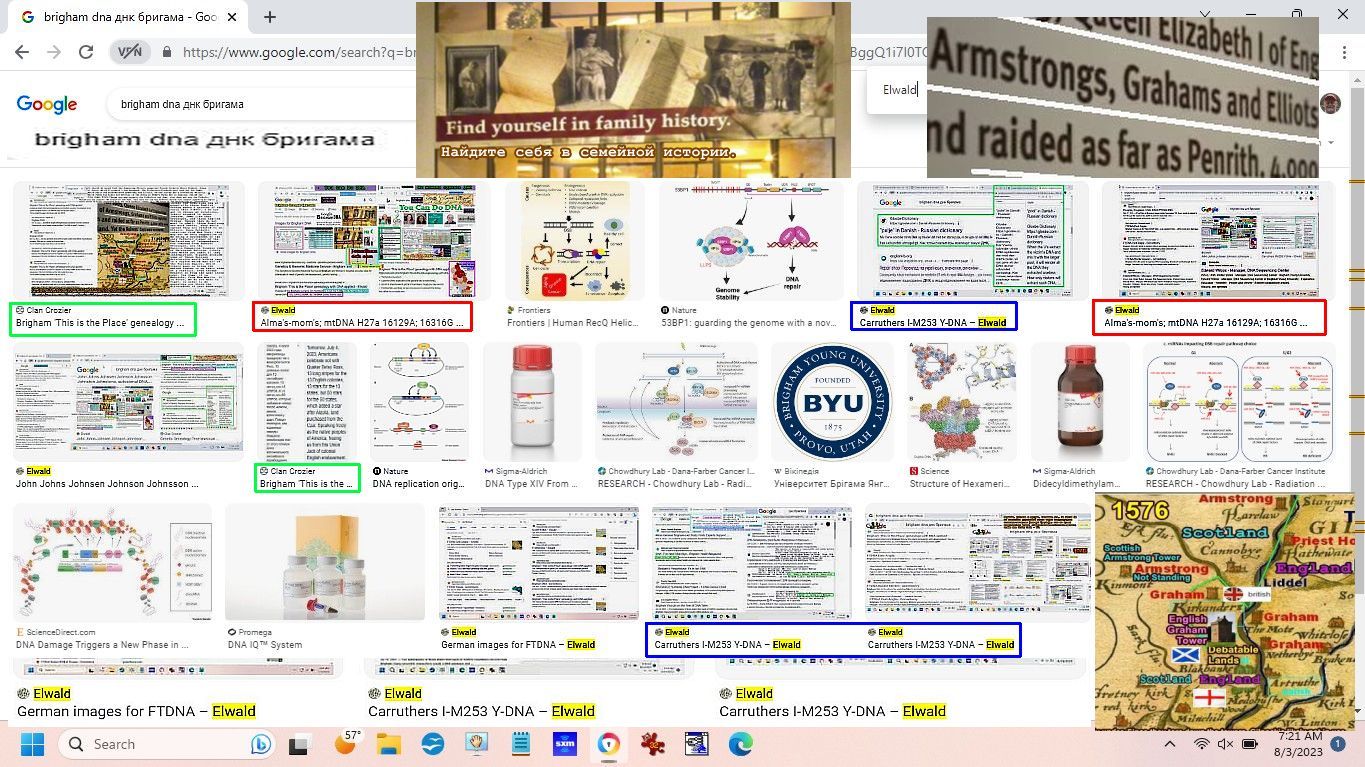The image size is (1365, 767).
Task: Open the notification center badge
Action: (x=1338, y=744)
